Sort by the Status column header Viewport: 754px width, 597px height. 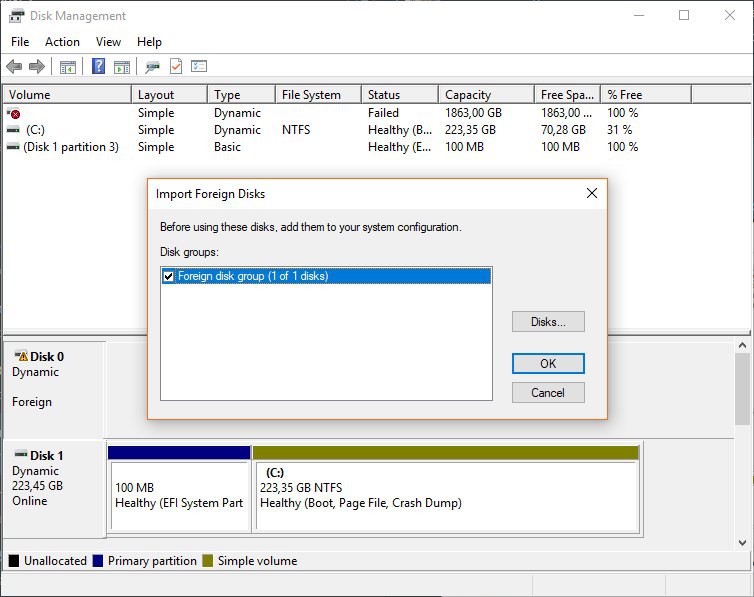coord(400,95)
